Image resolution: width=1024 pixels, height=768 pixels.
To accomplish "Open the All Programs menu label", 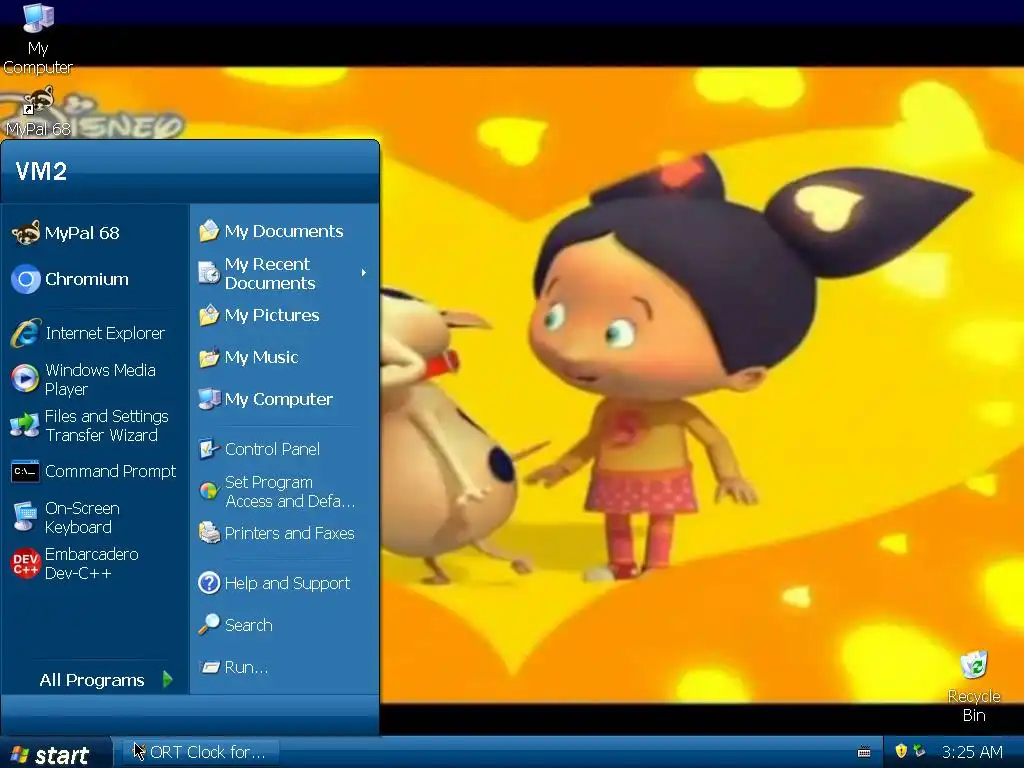I will (x=91, y=680).
